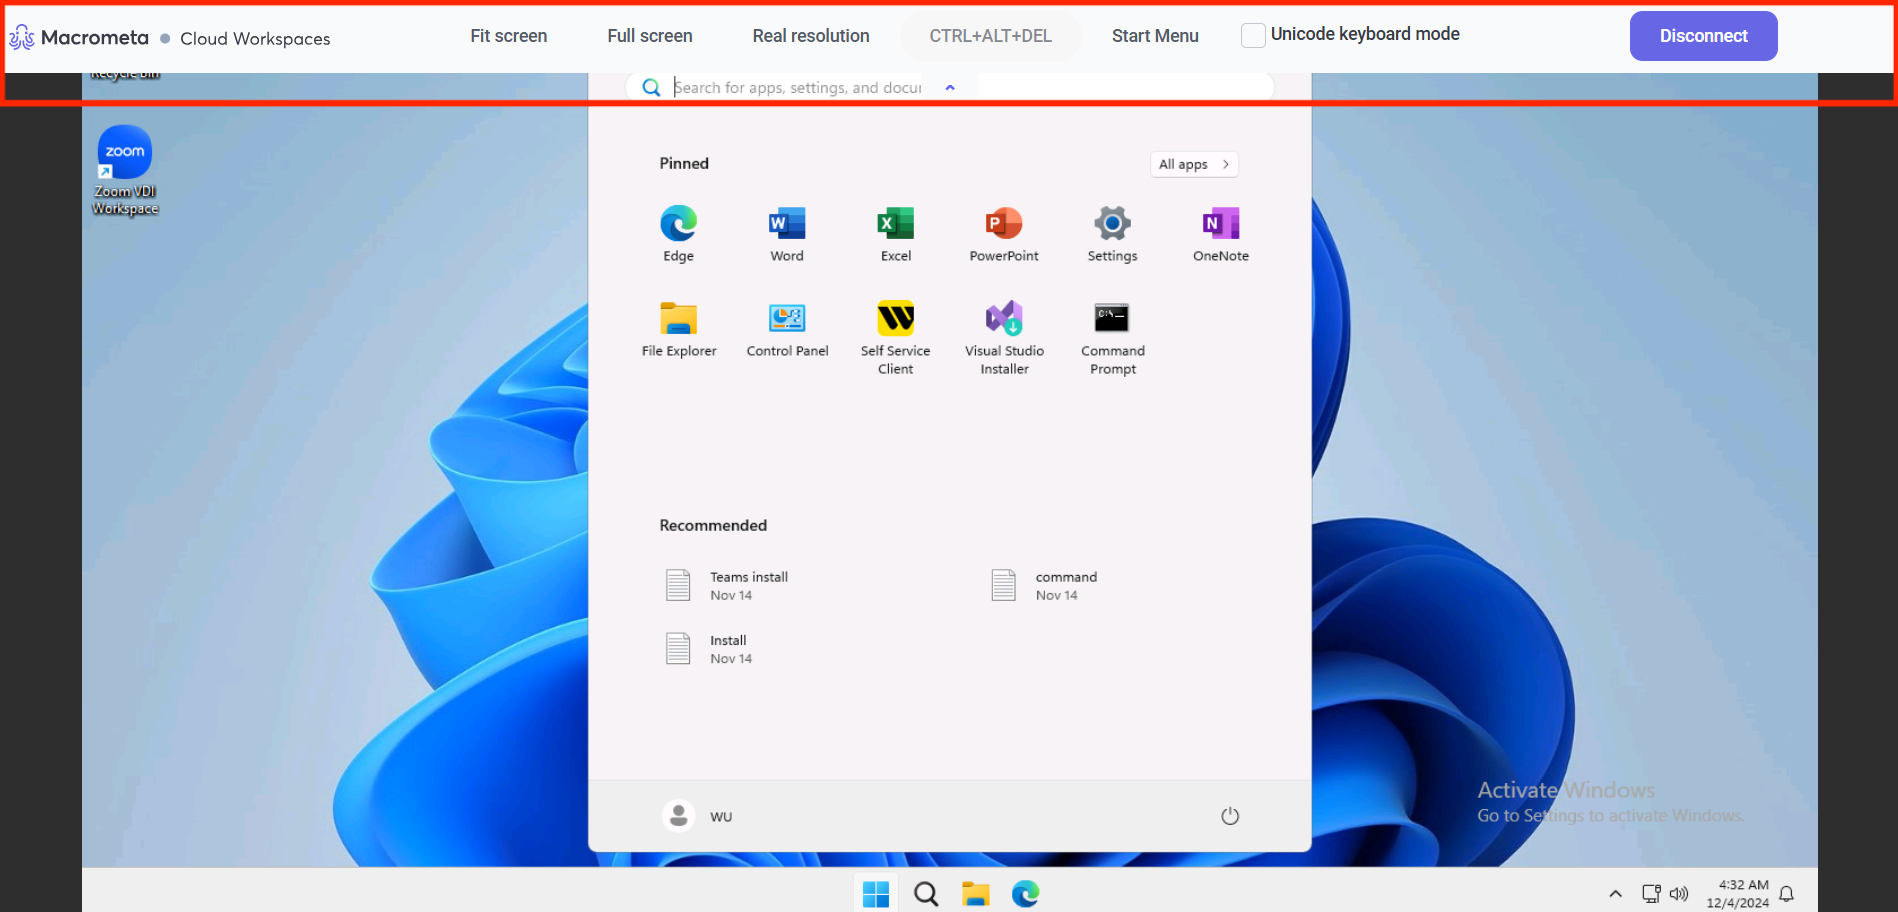Collapse the search box with the chevron
Viewport: 1898px width, 912px height.
point(949,87)
